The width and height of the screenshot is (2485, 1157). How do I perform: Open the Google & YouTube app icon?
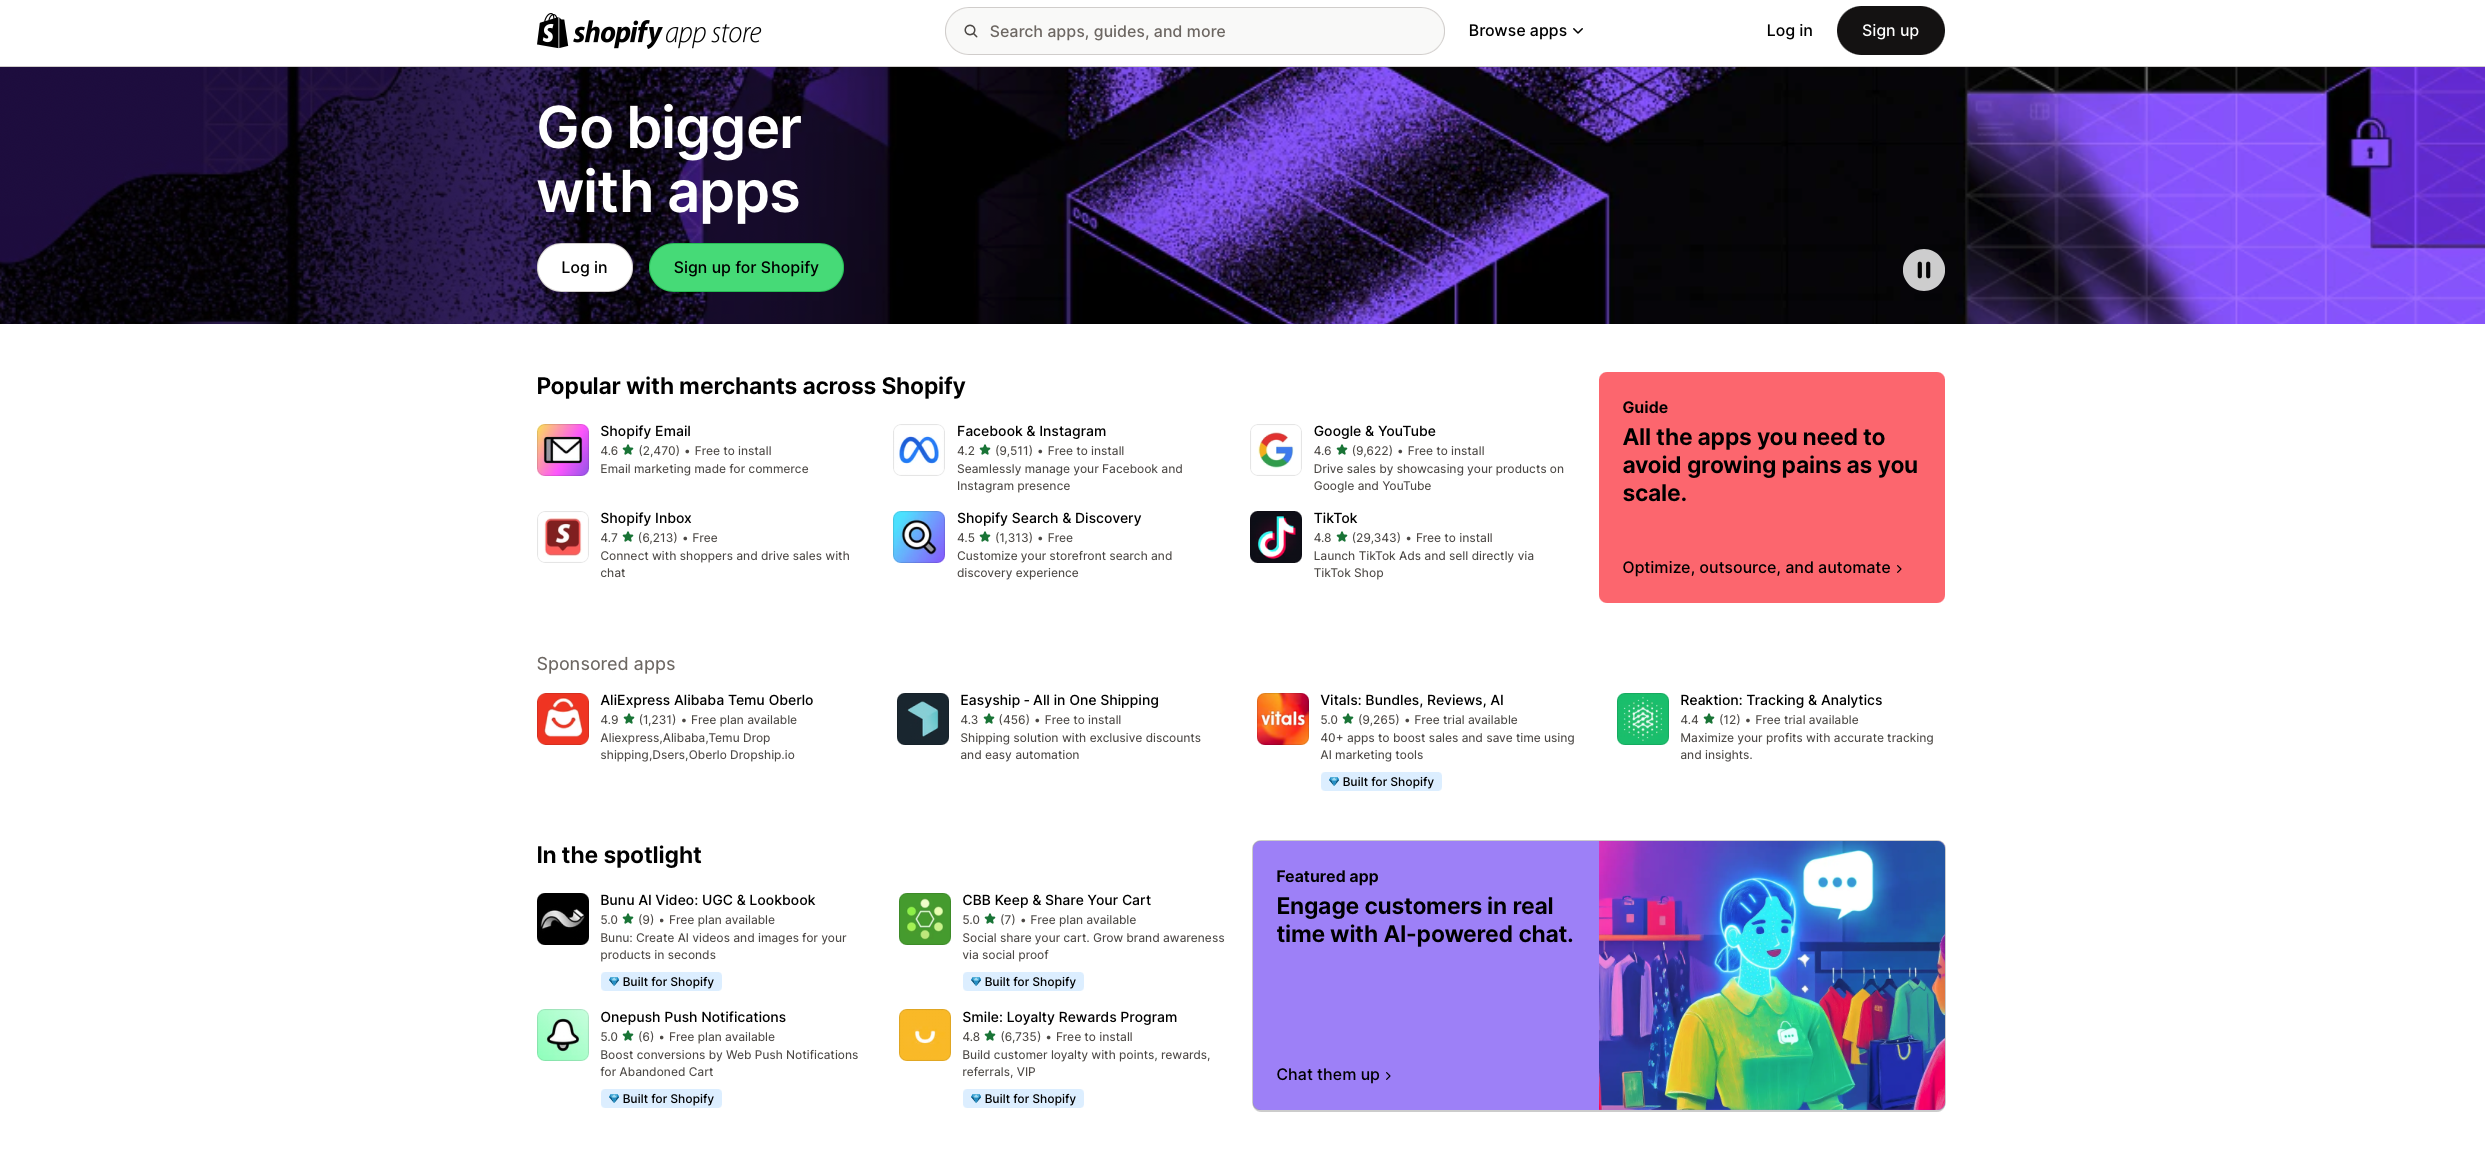click(1276, 450)
